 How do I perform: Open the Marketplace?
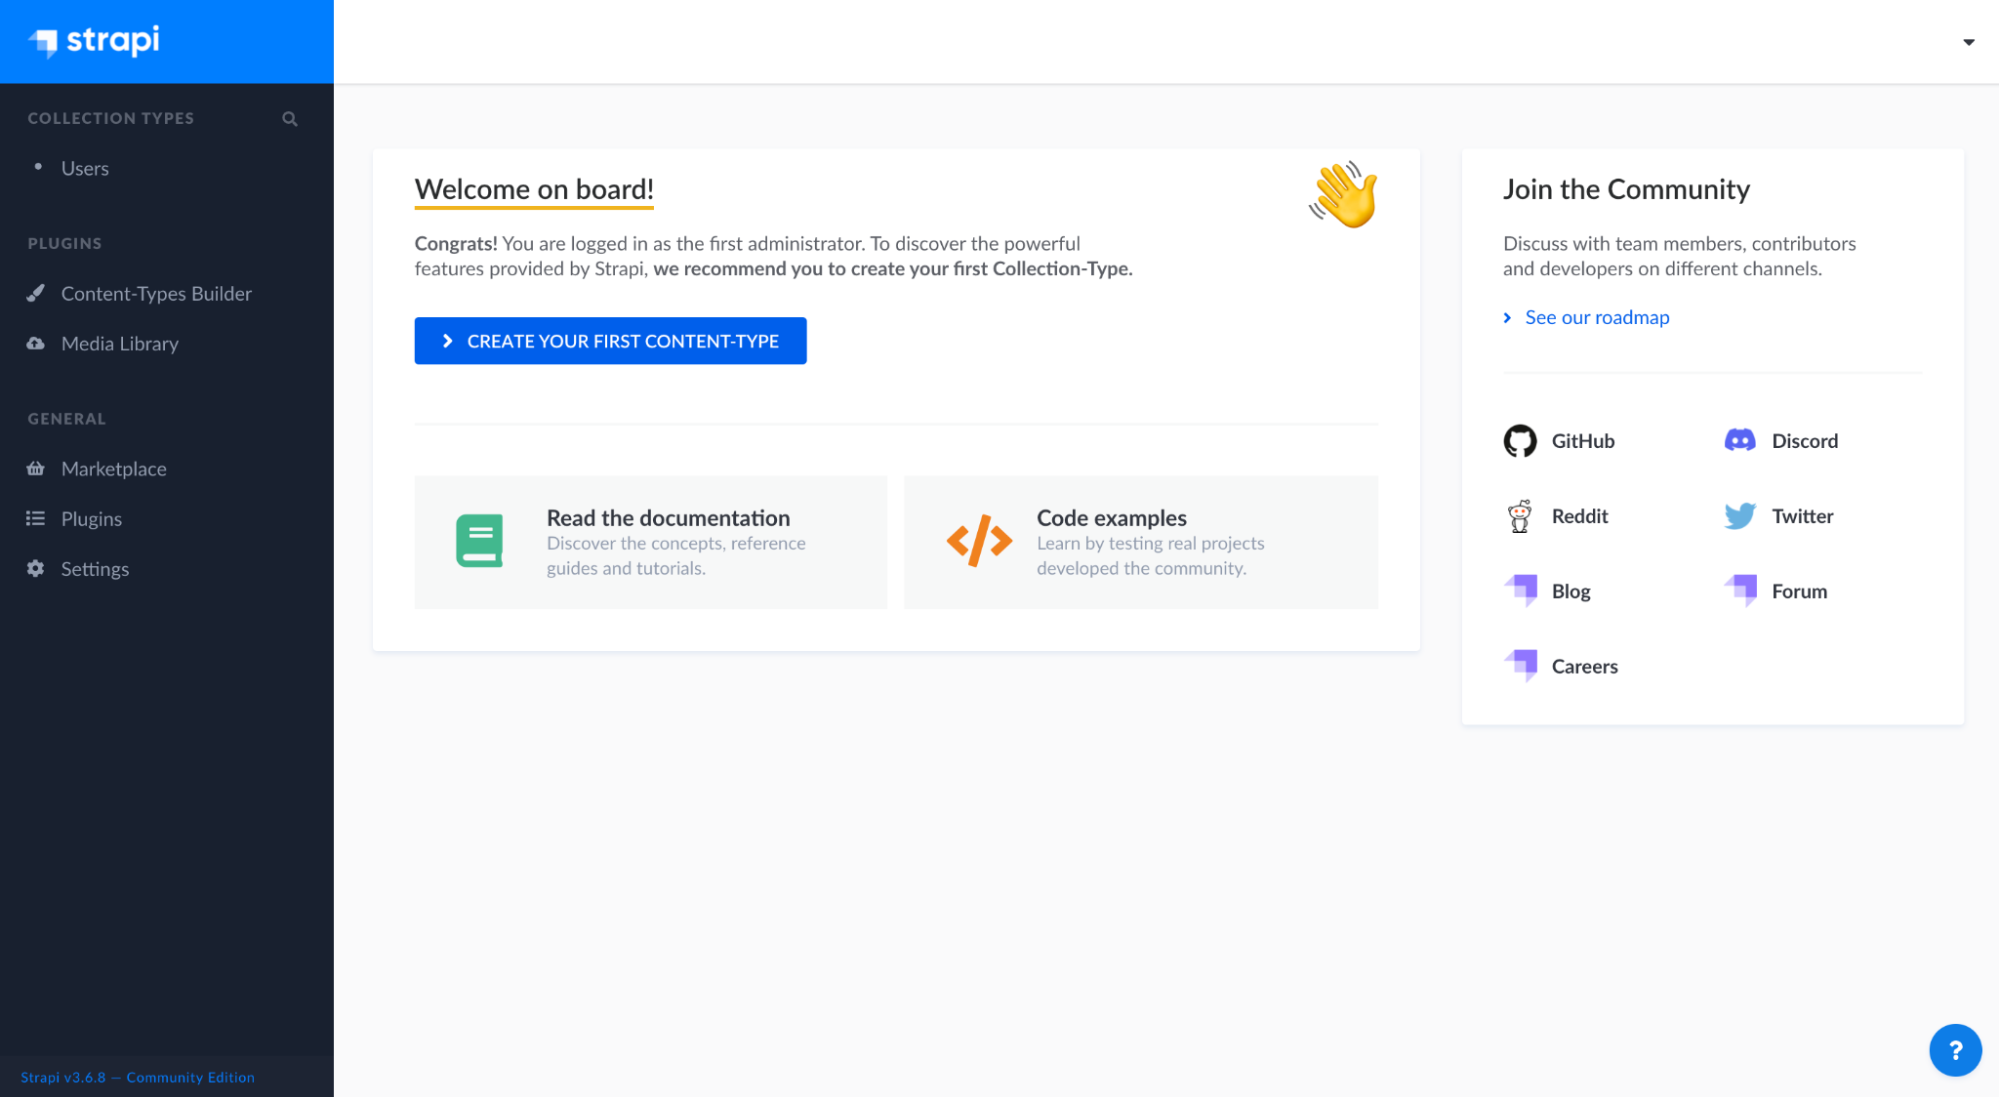114,468
